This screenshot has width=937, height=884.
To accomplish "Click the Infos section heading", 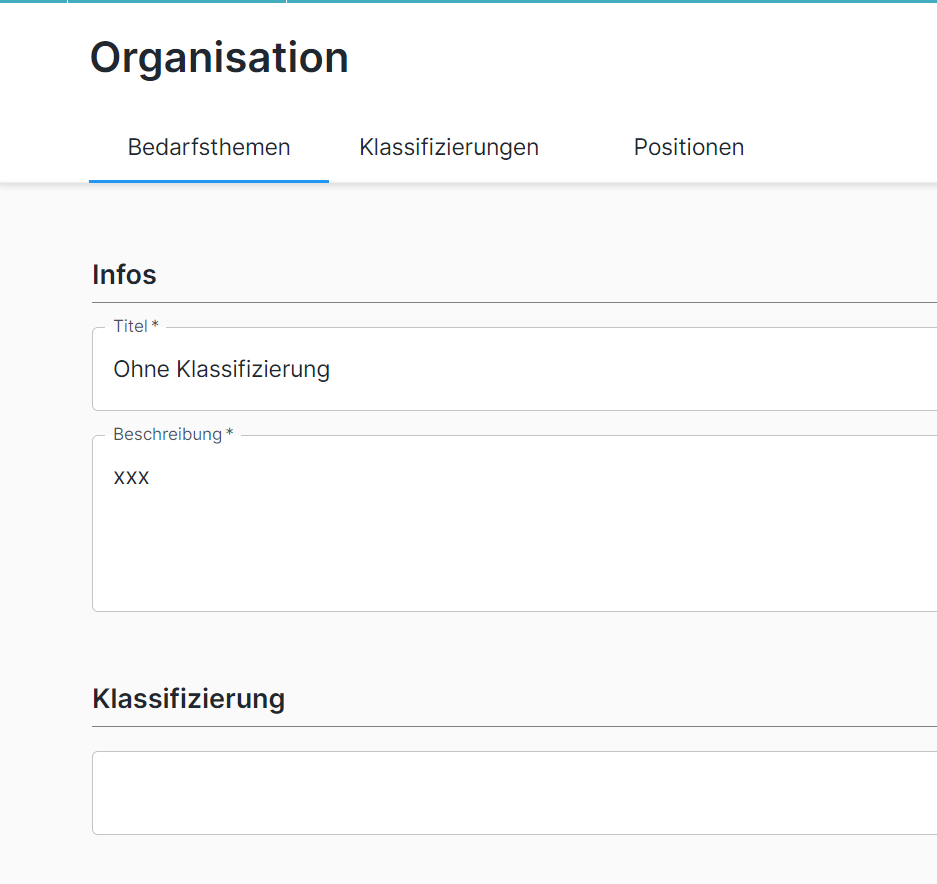I will (124, 275).
